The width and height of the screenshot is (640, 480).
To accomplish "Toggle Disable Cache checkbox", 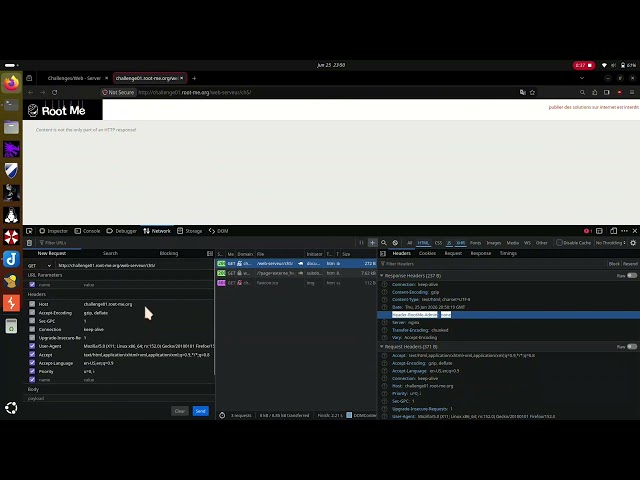I will (x=559, y=243).
